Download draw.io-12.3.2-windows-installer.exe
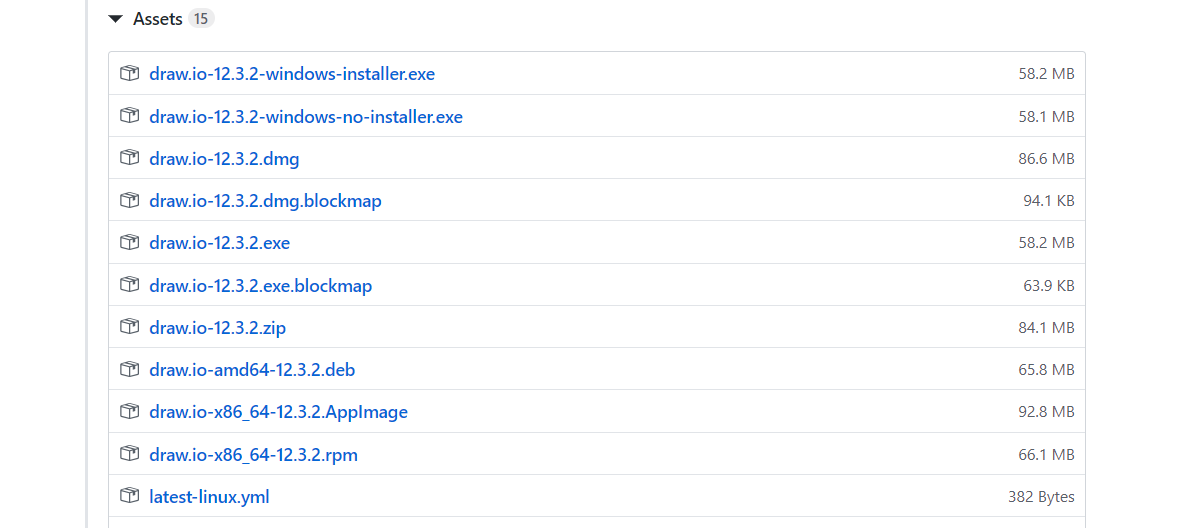This screenshot has width=1190, height=528. click(292, 74)
